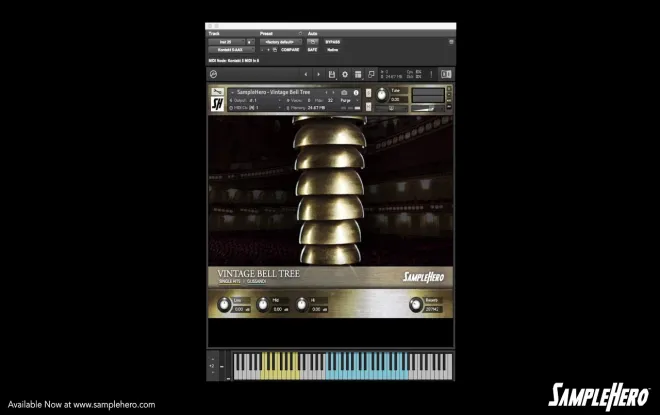Open Kontakt options gear icon
Viewport: 660px width, 415px height.
pos(345,74)
